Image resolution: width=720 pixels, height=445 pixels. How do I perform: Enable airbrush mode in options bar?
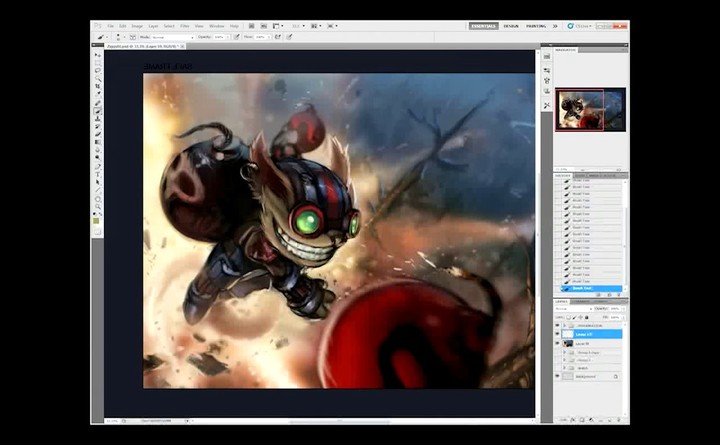[x=278, y=37]
